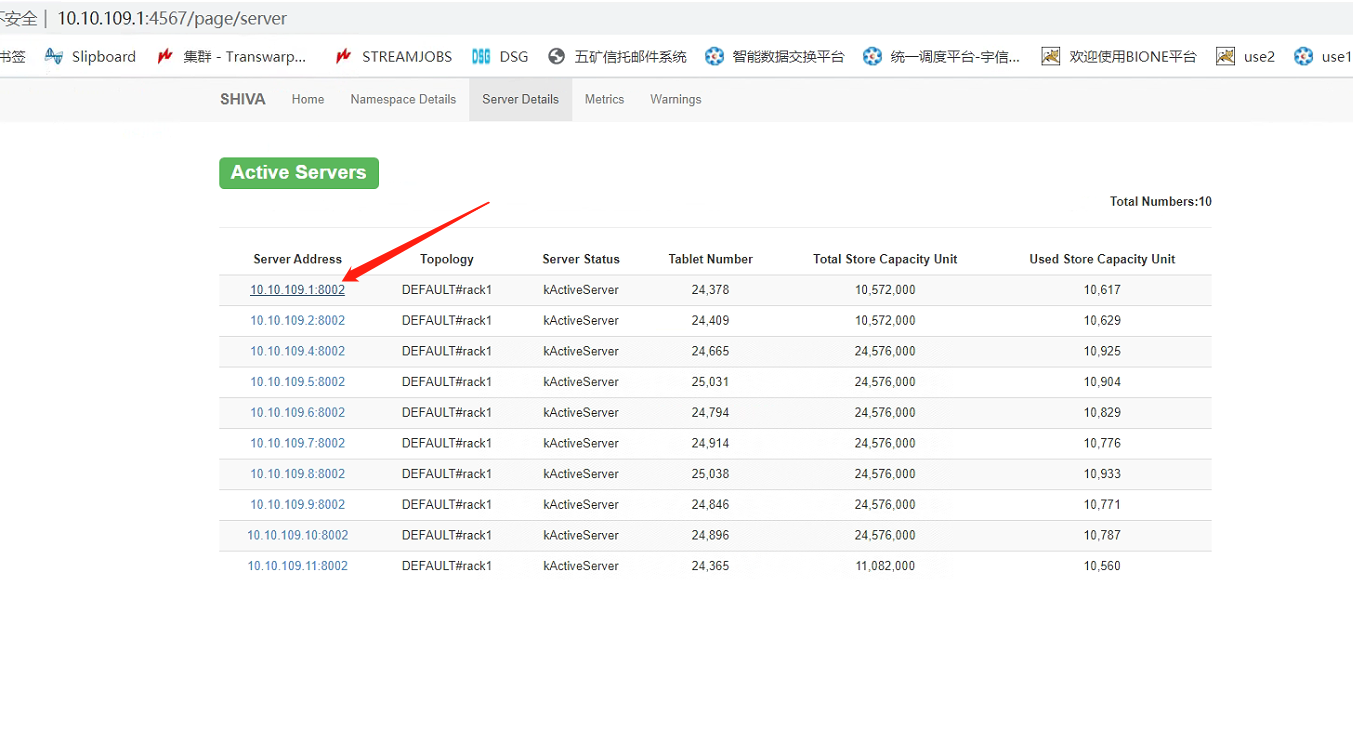This screenshot has height=738, width=1353.
Task: Click used capacity value 10,787
Action: (1102, 535)
